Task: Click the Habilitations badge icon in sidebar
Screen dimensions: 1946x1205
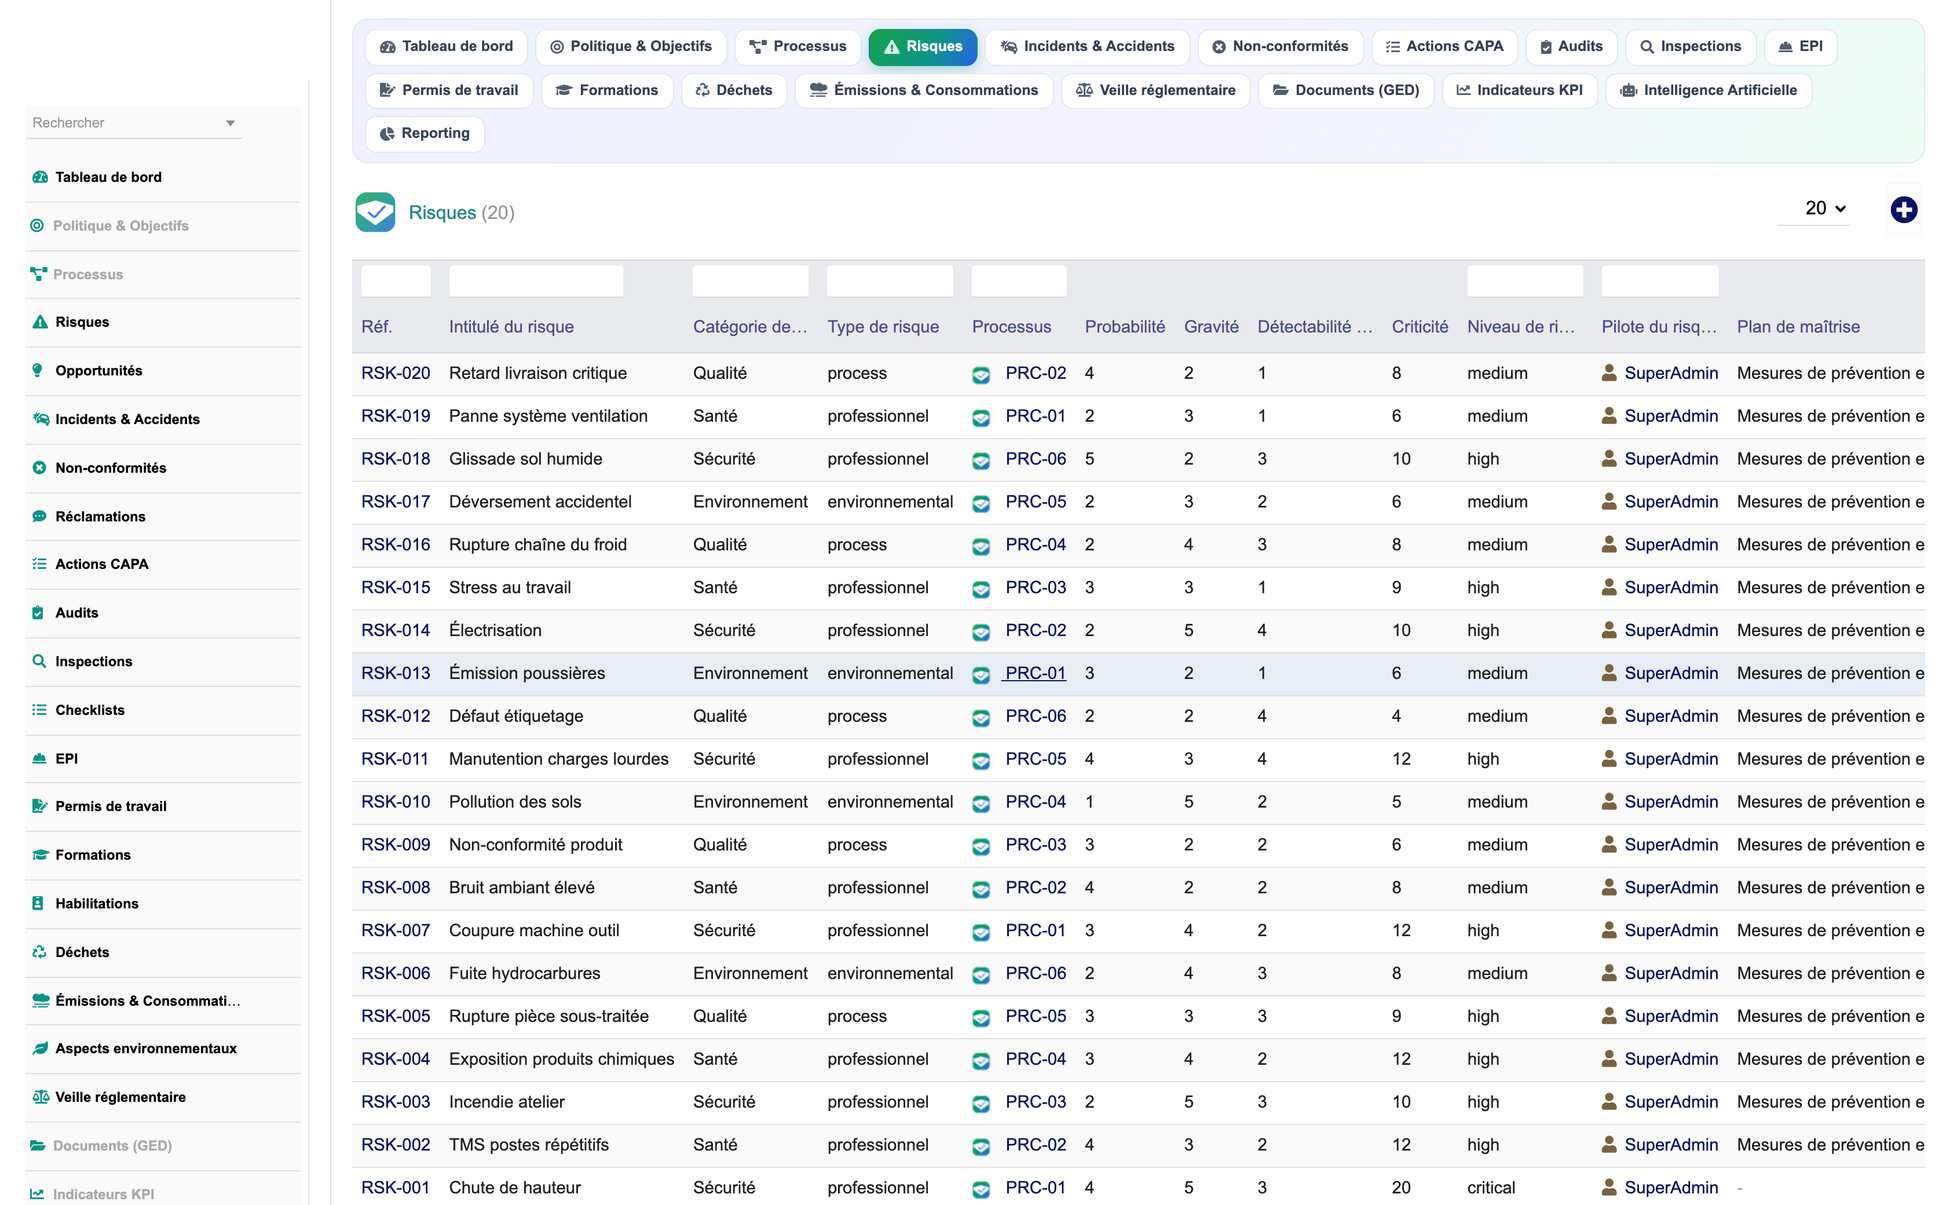Action: (38, 903)
